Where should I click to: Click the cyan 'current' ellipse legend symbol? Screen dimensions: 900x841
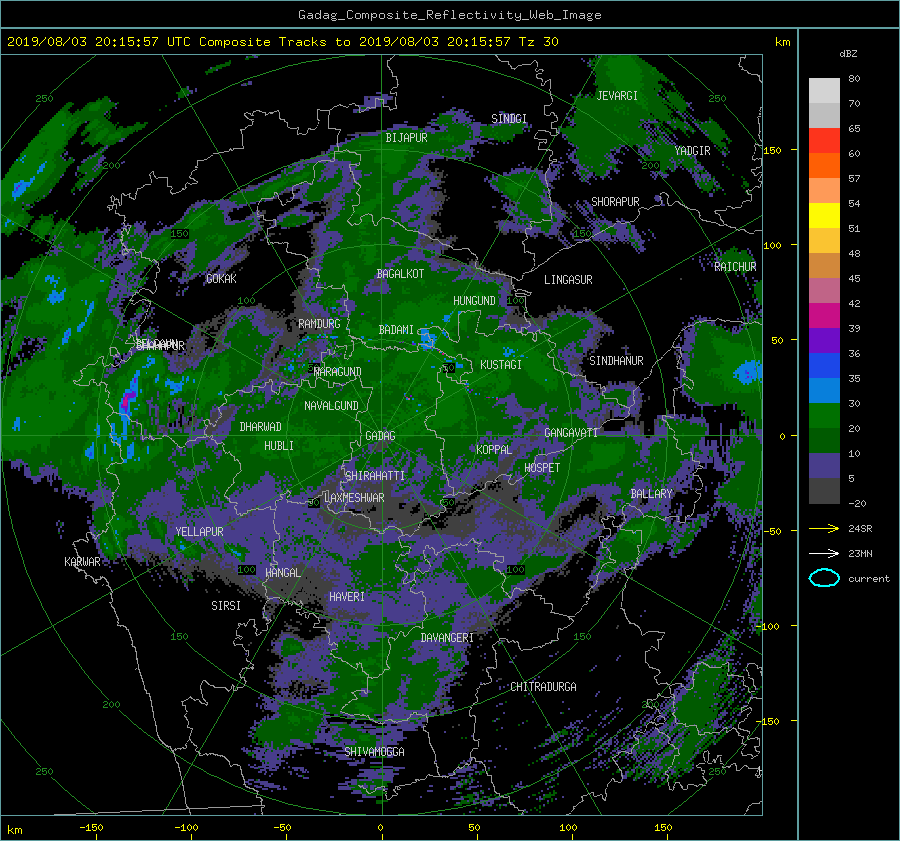(x=824, y=578)
